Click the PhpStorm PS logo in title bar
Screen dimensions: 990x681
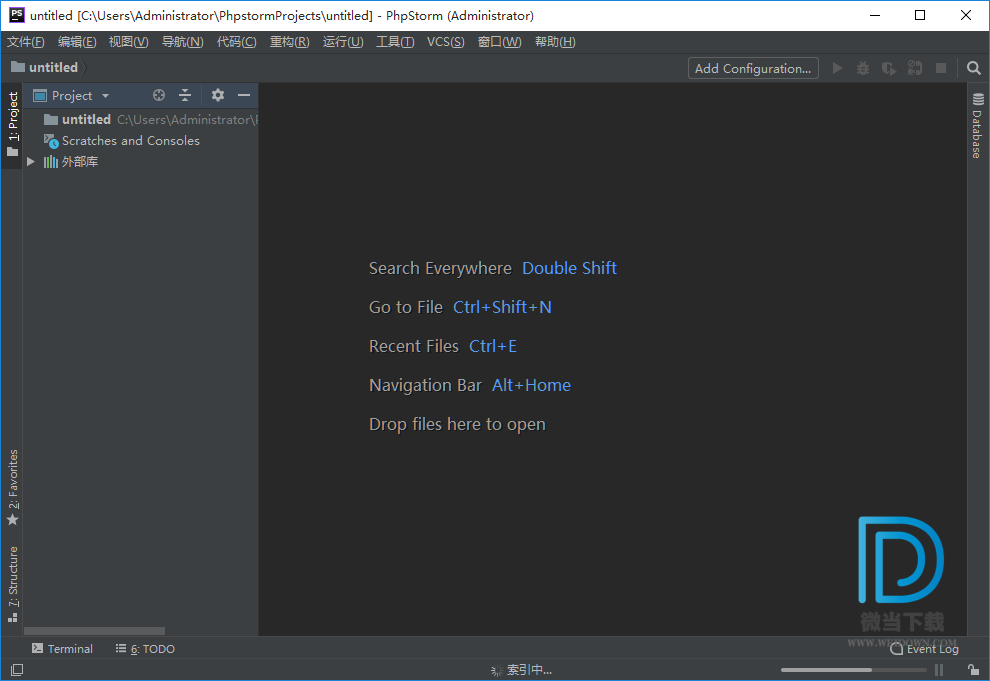[17, 15]
